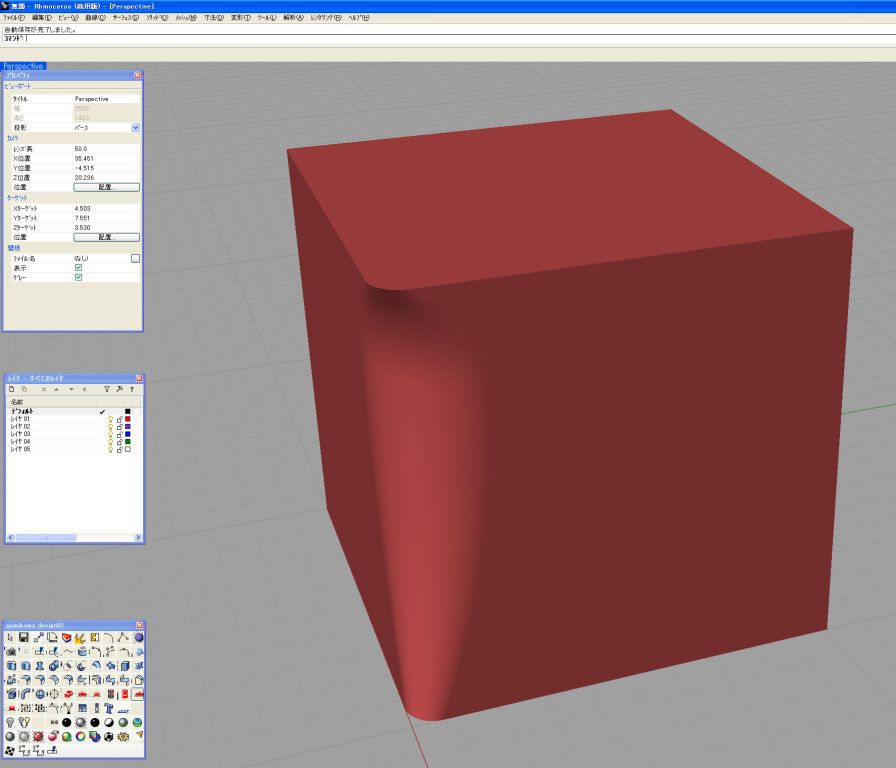Click the camera 配置 button

click(107, 187)
